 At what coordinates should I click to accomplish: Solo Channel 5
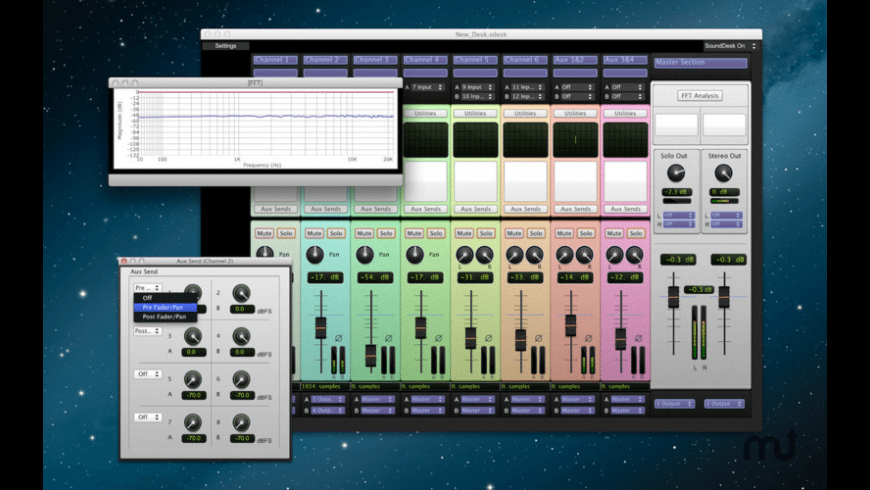point(486,233)
